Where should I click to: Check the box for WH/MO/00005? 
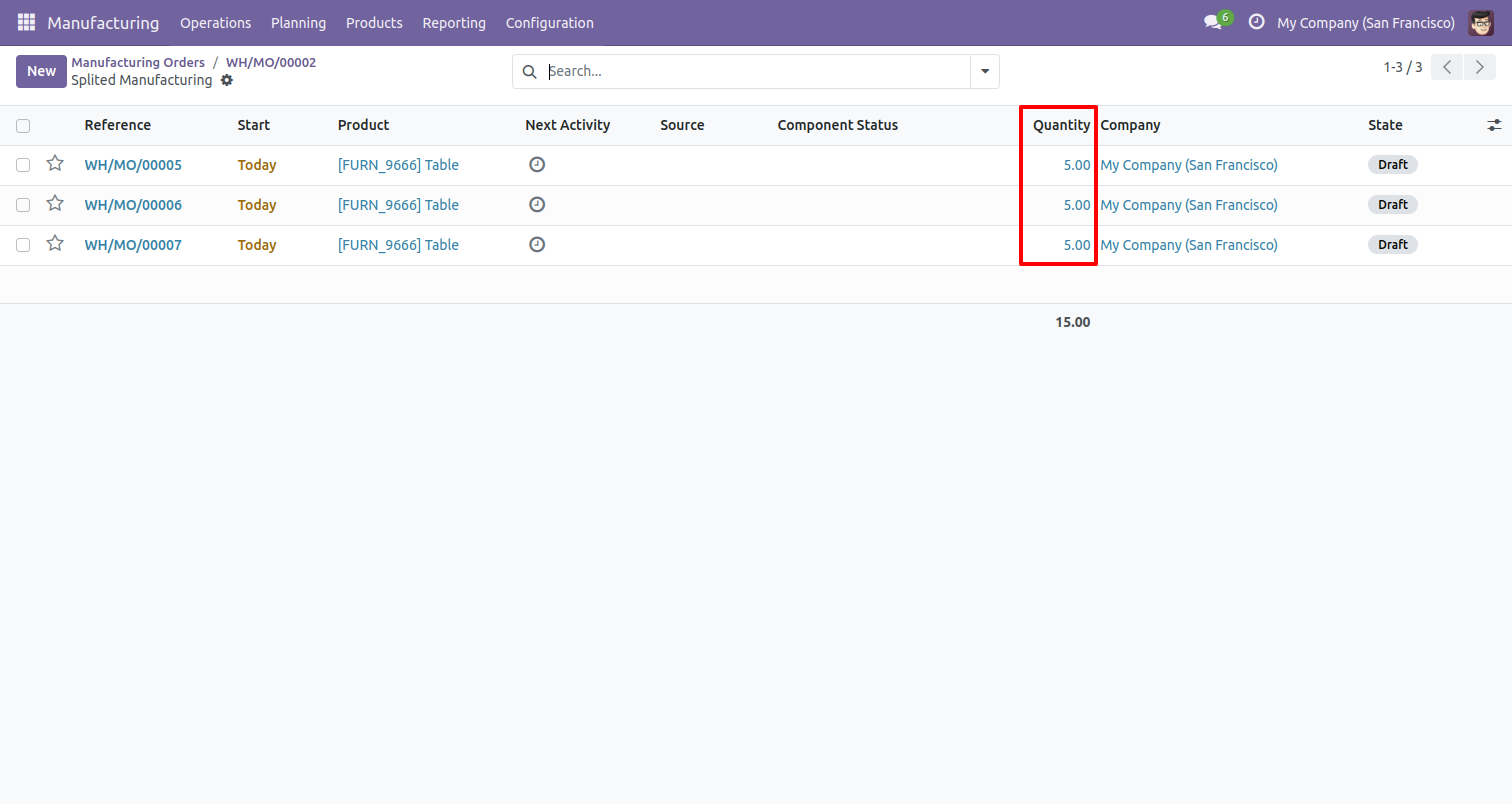click(x=23, y=165)
